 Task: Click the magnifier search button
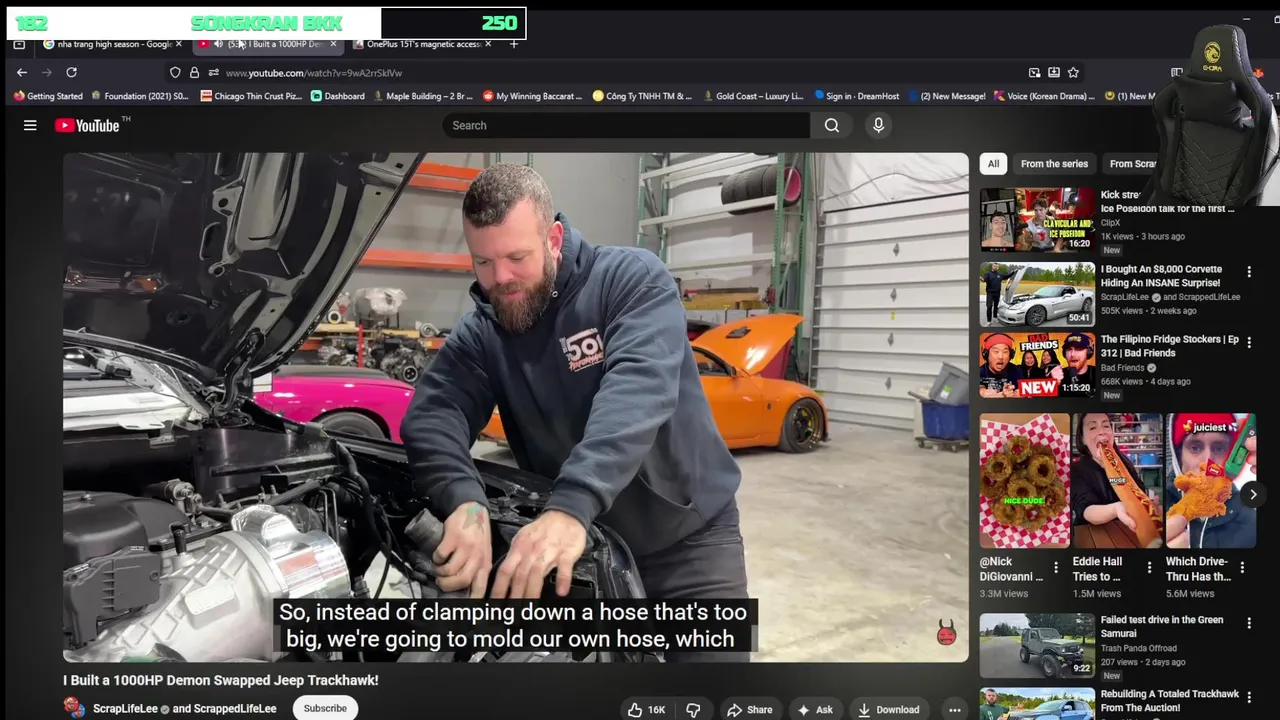click(832, 125)
